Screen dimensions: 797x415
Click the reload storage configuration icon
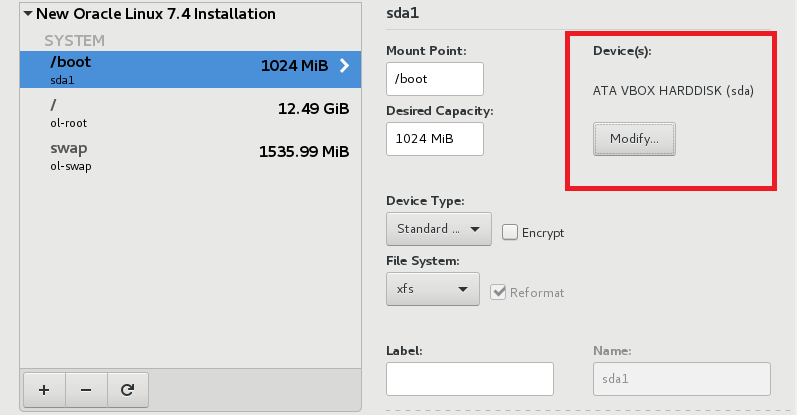pyautogui.click(x=127, y=390)
